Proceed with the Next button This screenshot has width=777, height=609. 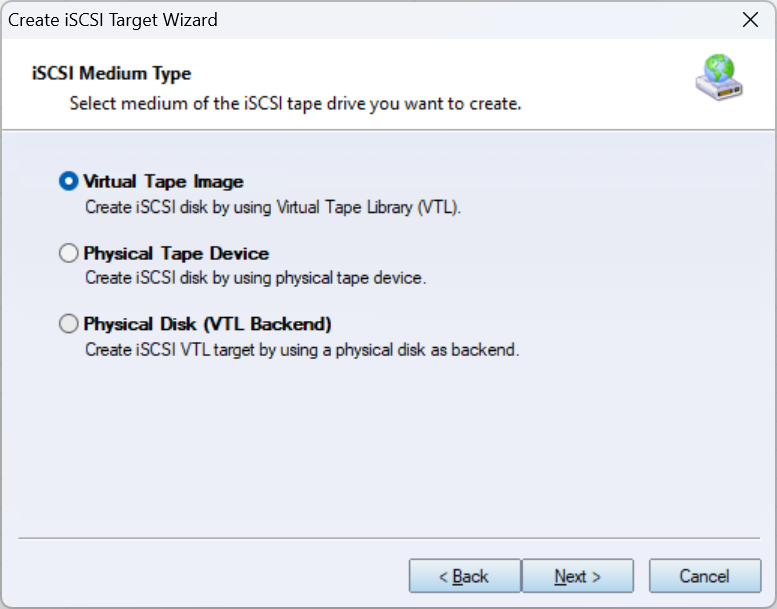tap(577, 576)
